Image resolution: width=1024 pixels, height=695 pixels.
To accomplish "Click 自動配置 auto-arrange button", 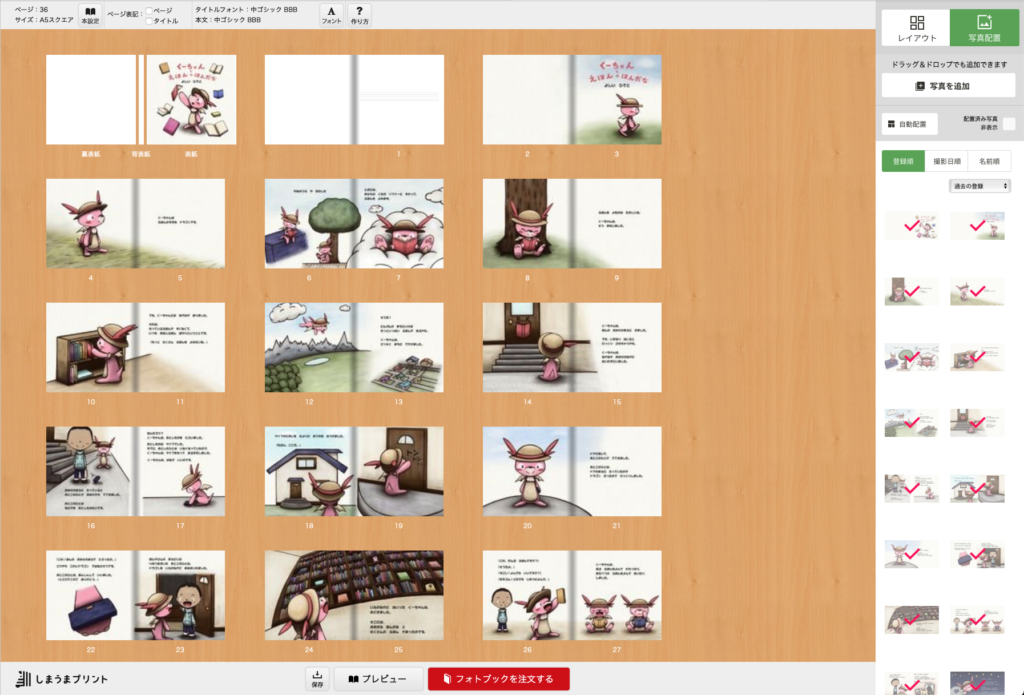I will [x=909, y=125].
